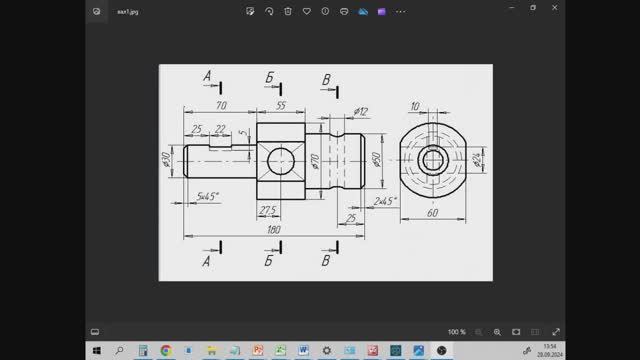Rotate the image with the rotate icon

tap(269, 11)
